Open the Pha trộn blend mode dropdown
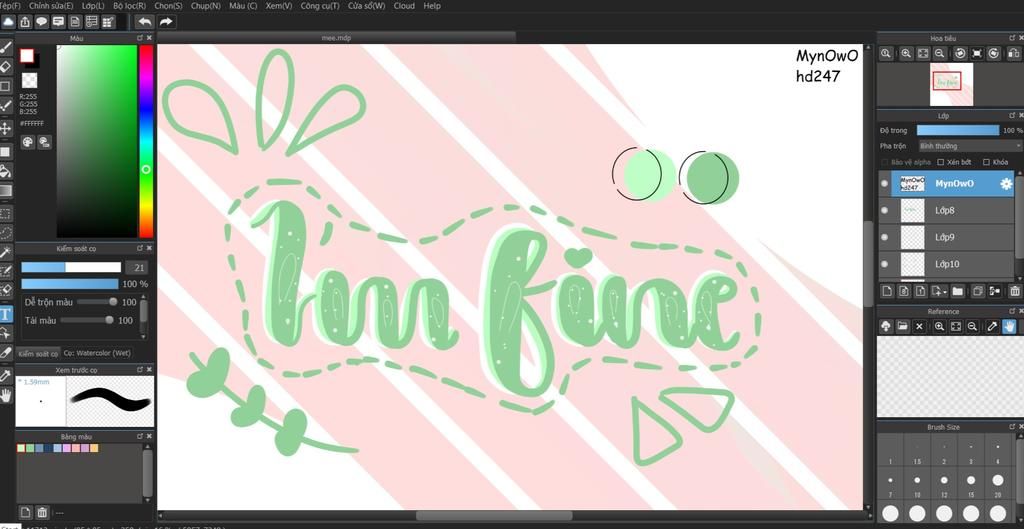 pyautogui.click(x=969, y=146)
